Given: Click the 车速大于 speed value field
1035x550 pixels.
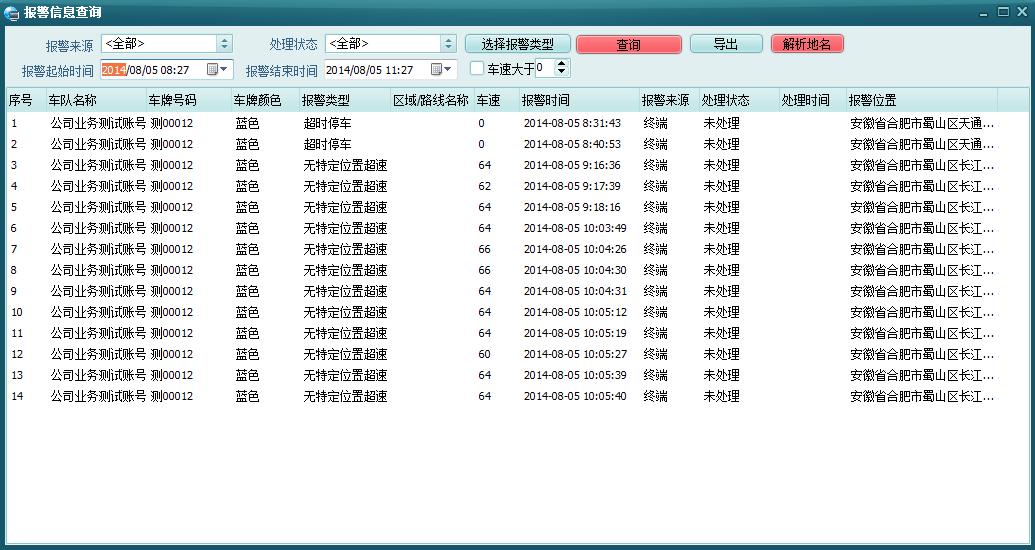Looking at the screenshot, I should (x=544, y=69).
